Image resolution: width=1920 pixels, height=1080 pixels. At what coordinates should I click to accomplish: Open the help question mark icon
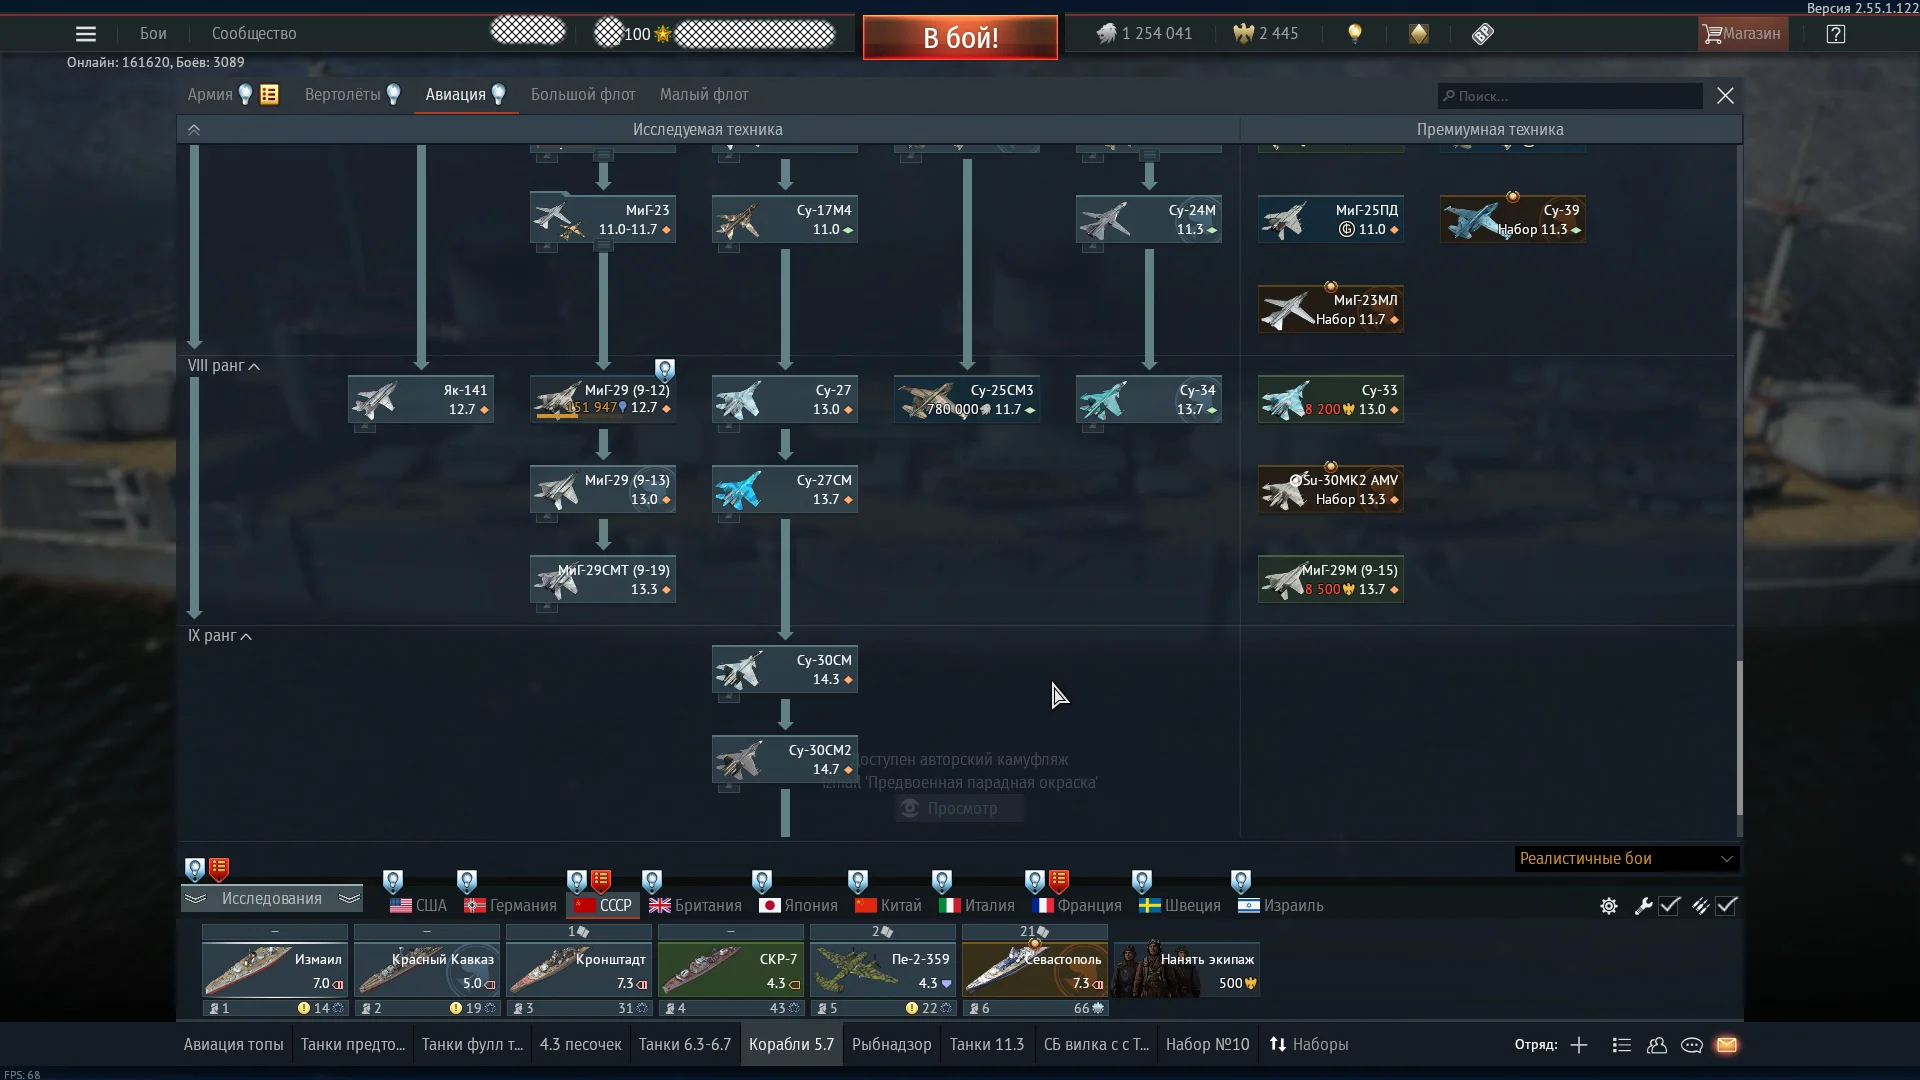tap(1835, 34)
